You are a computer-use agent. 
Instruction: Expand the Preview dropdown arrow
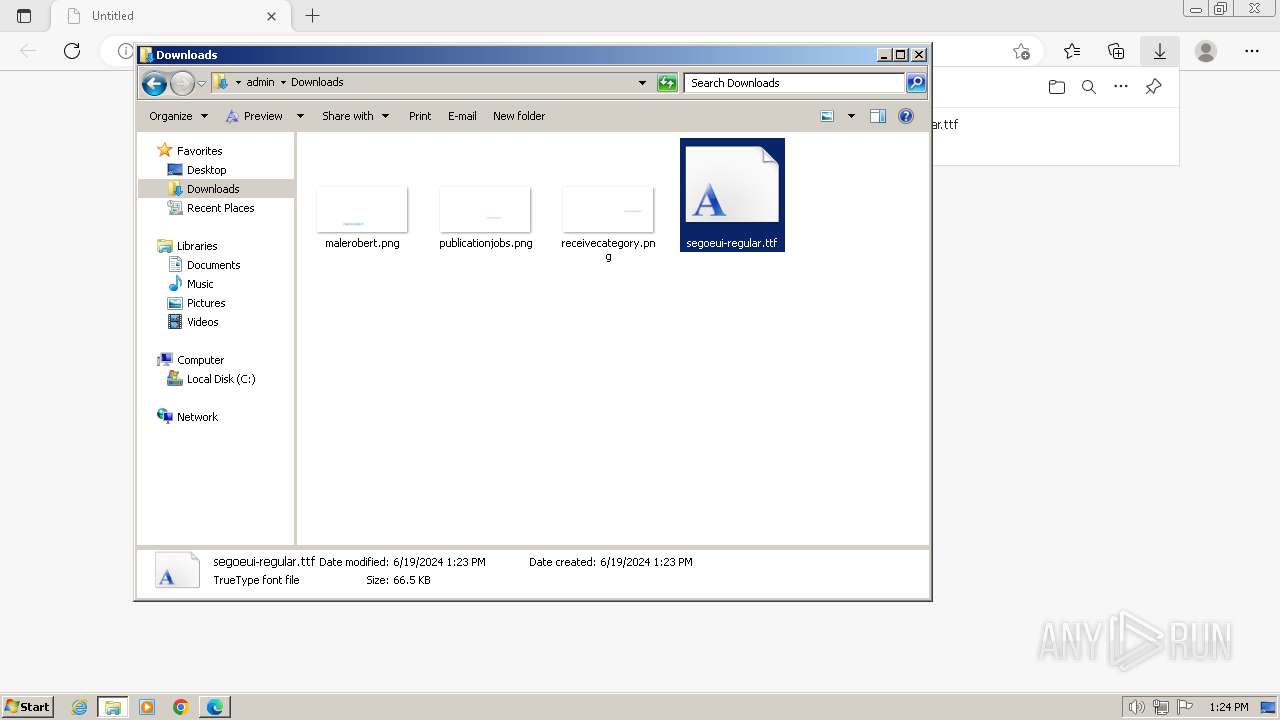coord(300,116)
